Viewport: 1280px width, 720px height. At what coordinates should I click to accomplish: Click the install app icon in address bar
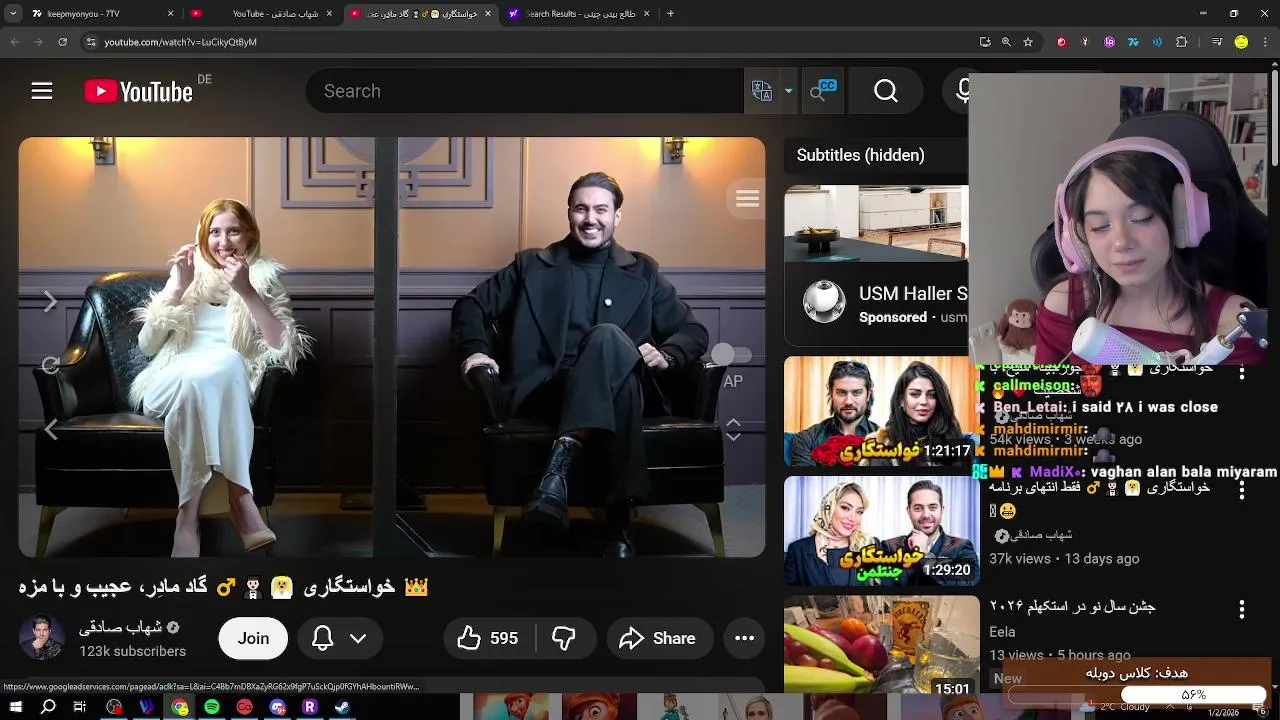985,42
